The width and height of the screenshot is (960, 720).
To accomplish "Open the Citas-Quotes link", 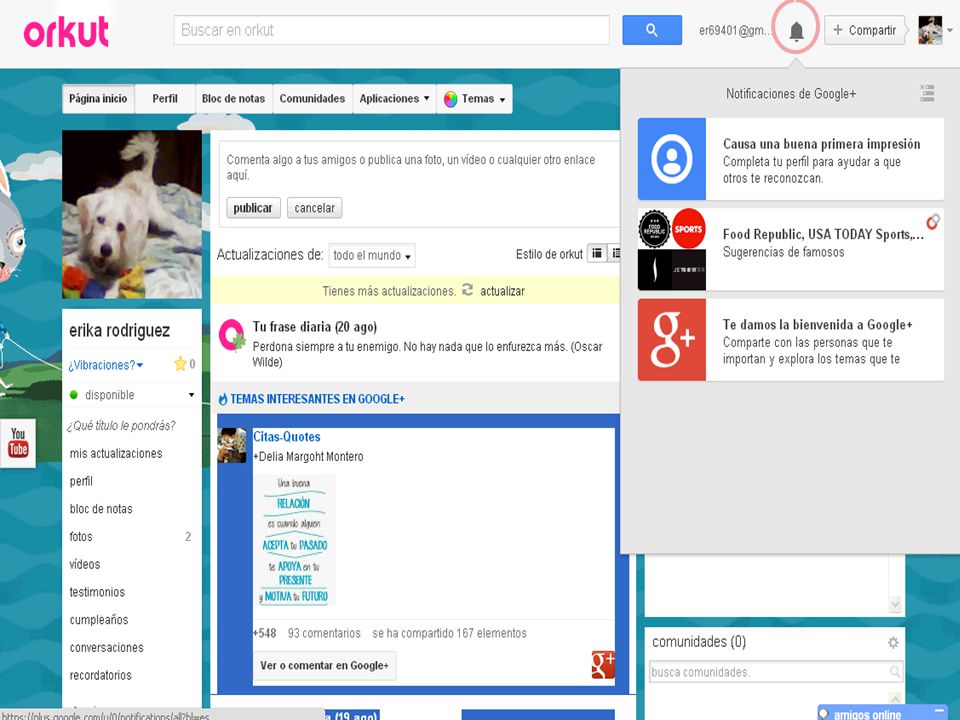I will [287, 437].
